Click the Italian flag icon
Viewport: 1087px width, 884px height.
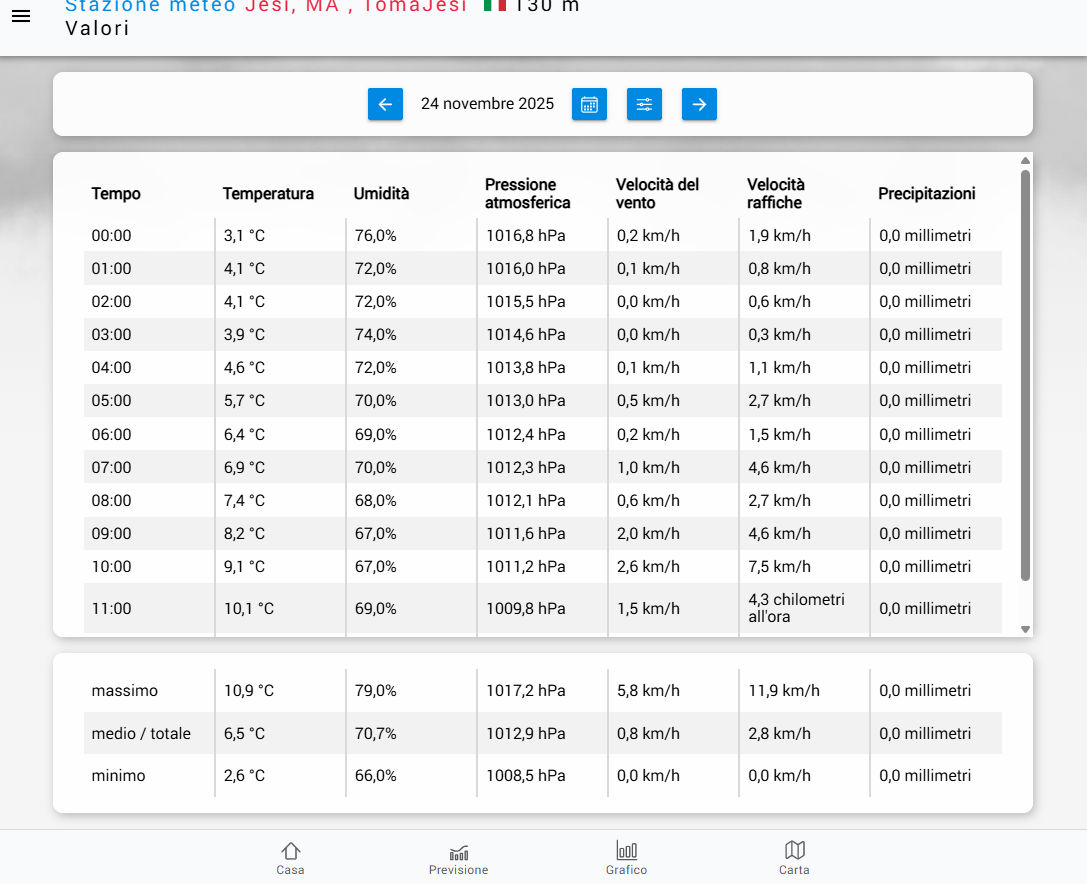[x=494, y=6]
